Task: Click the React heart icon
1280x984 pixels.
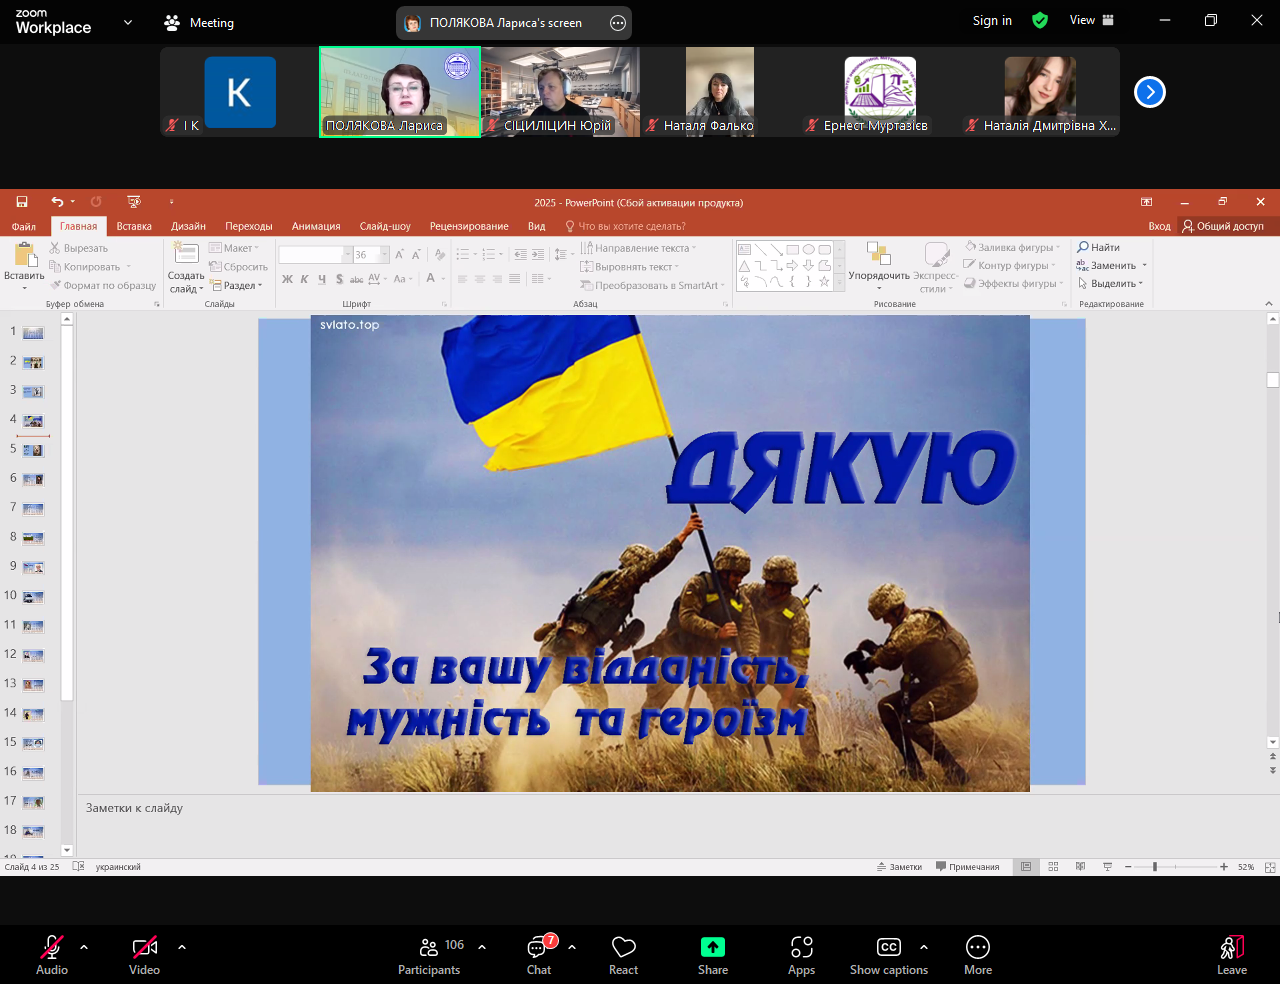Action: tap(623, 948)
